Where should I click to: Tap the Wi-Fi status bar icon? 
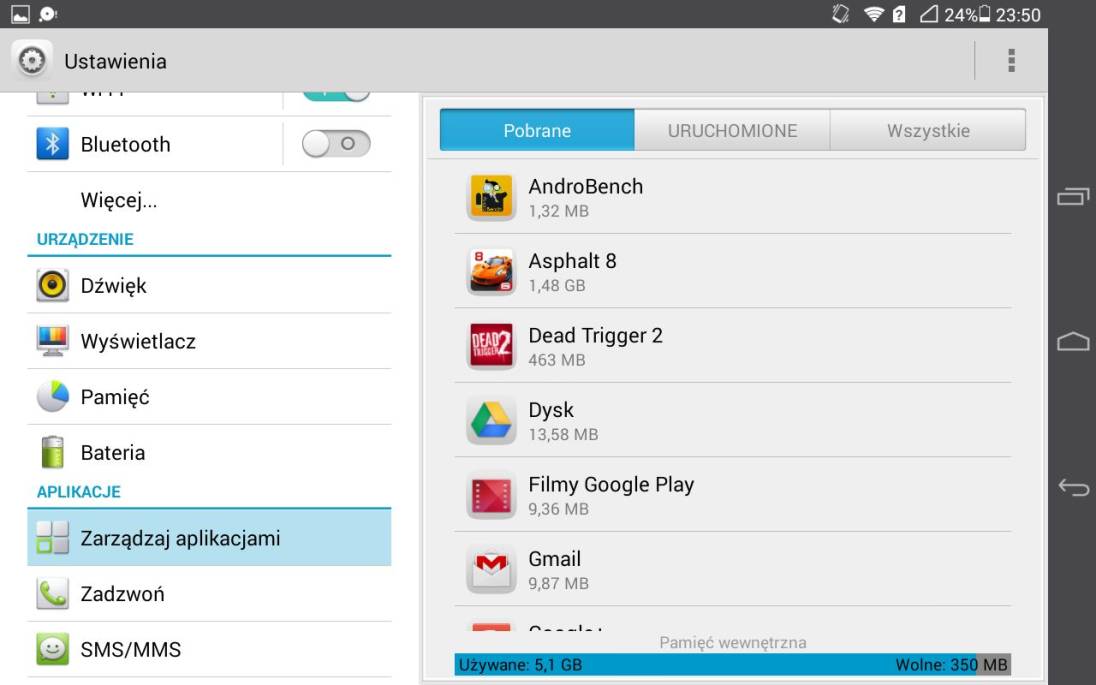873,14
